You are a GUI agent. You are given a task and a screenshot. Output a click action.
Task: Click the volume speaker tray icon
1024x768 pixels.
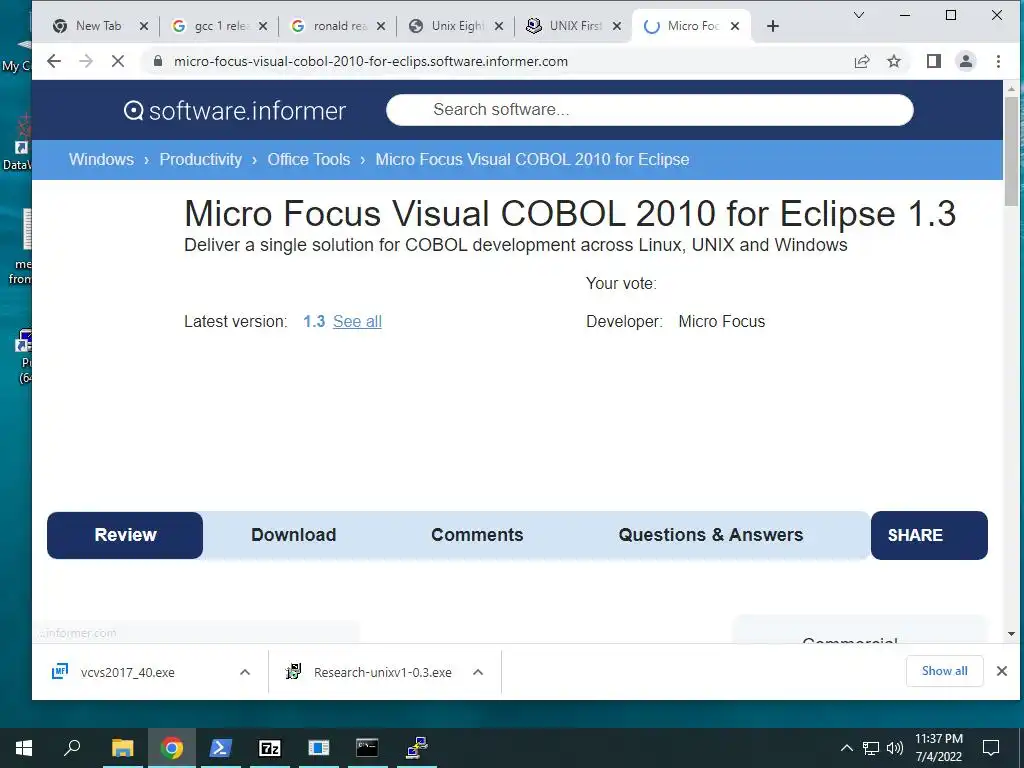(895, 748)
